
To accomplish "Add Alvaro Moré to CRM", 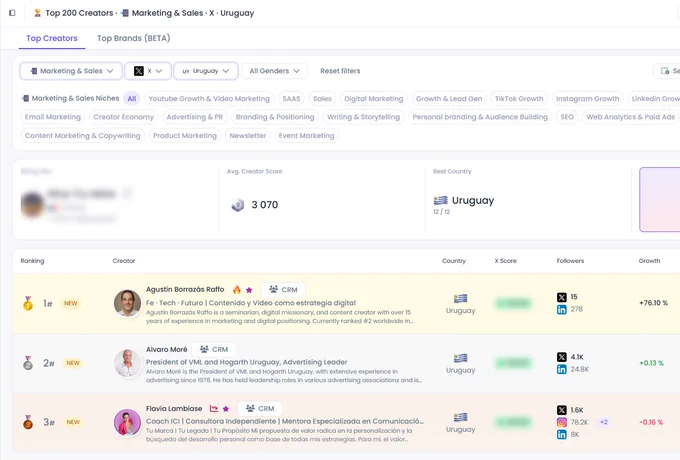I will (213, 349).
